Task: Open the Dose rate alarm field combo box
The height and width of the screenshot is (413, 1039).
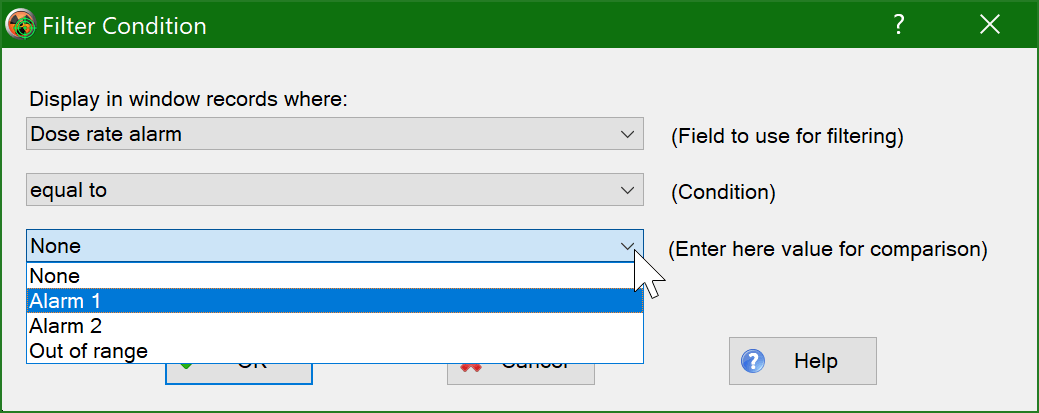Action: pos(335,134)
